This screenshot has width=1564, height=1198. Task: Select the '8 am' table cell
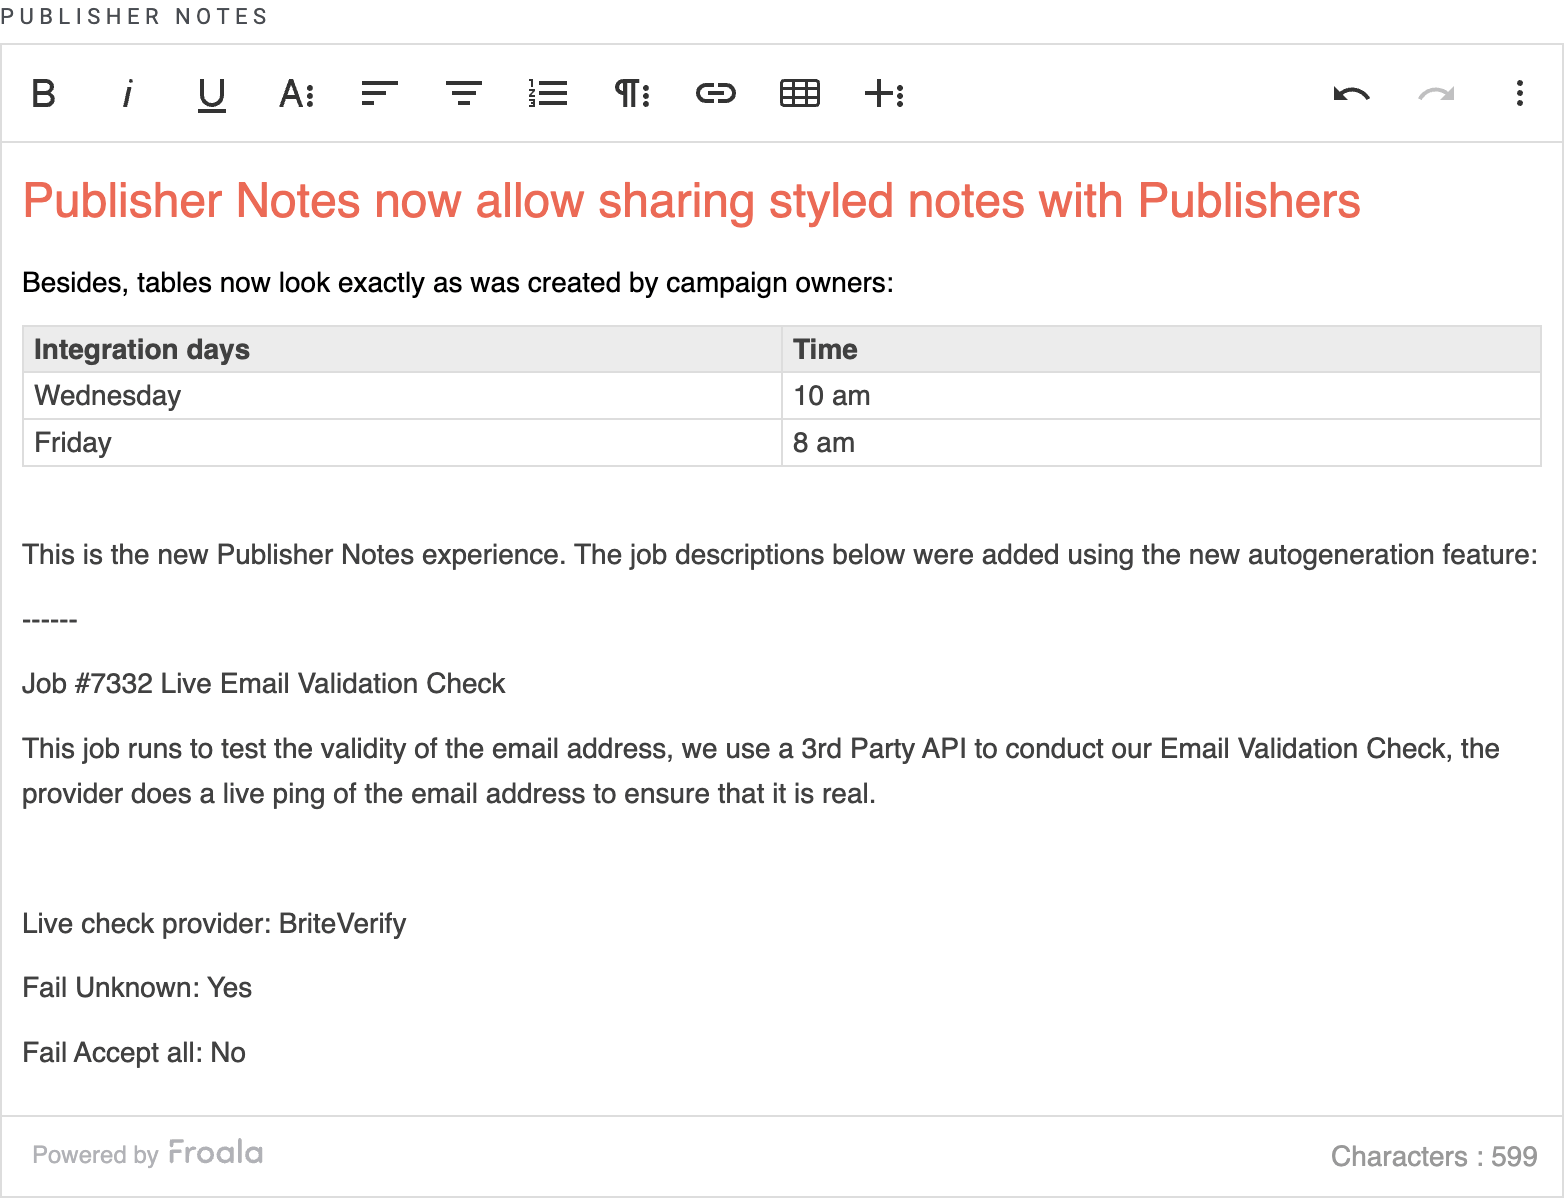(1161, 443)
